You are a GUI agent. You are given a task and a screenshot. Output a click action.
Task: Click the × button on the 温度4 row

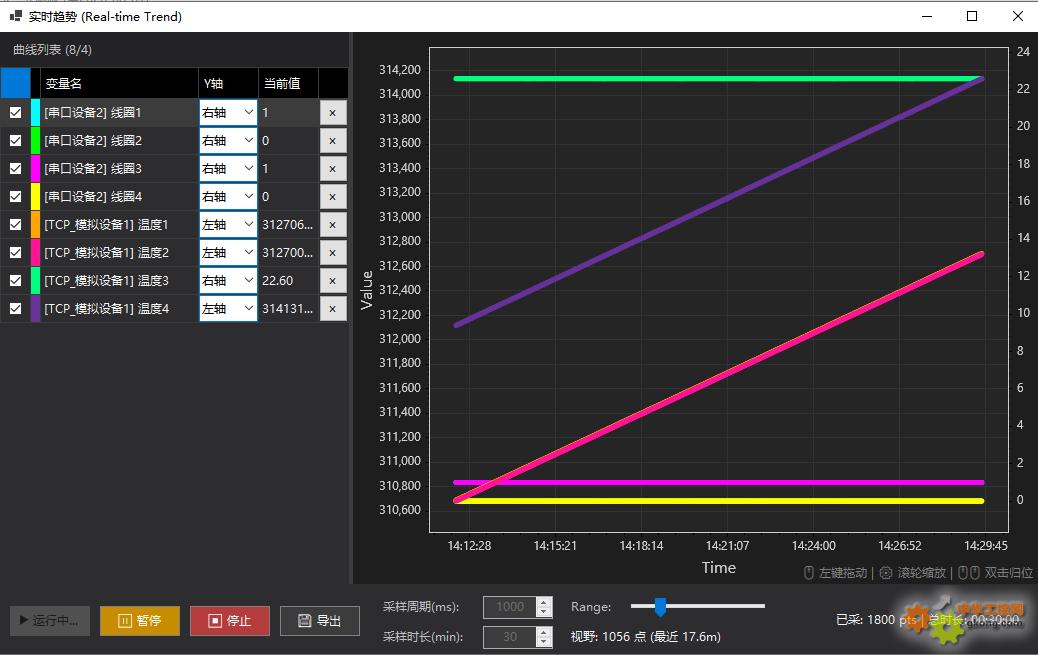(x=333, y=309)
